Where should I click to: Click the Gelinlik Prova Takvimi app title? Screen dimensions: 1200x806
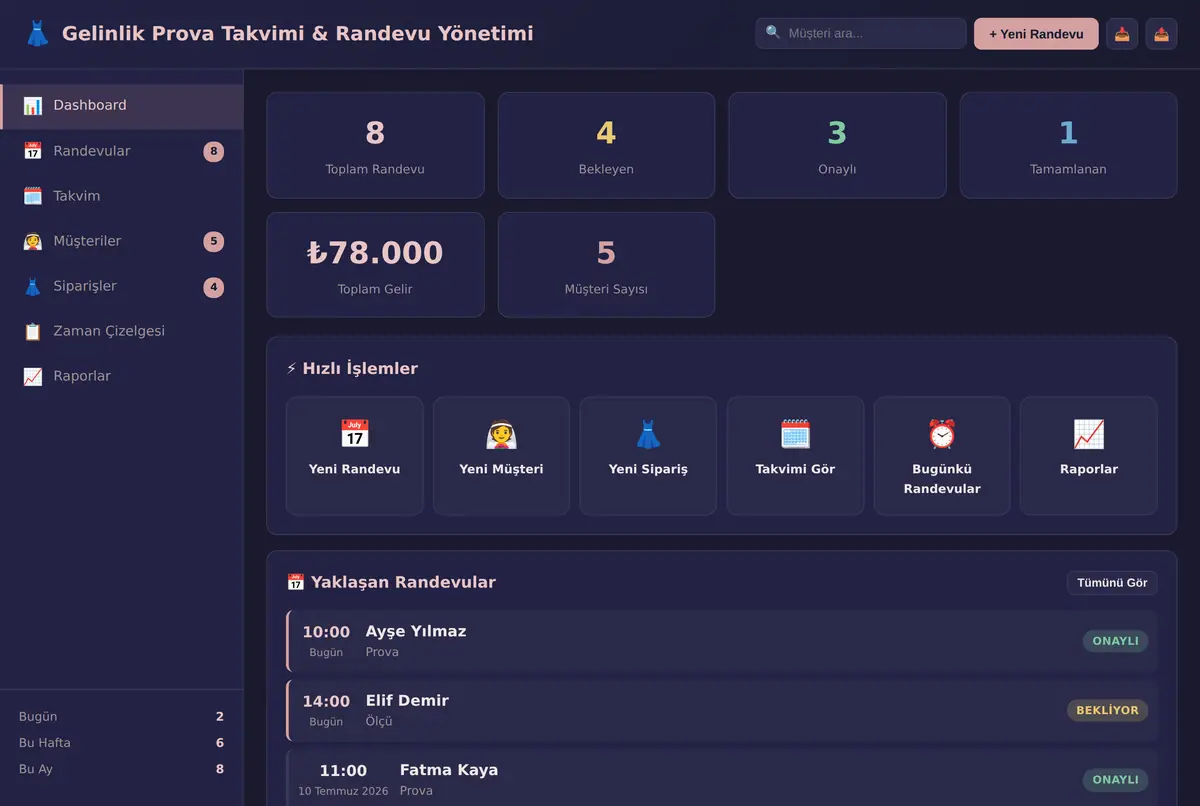[x=298, y=34]
